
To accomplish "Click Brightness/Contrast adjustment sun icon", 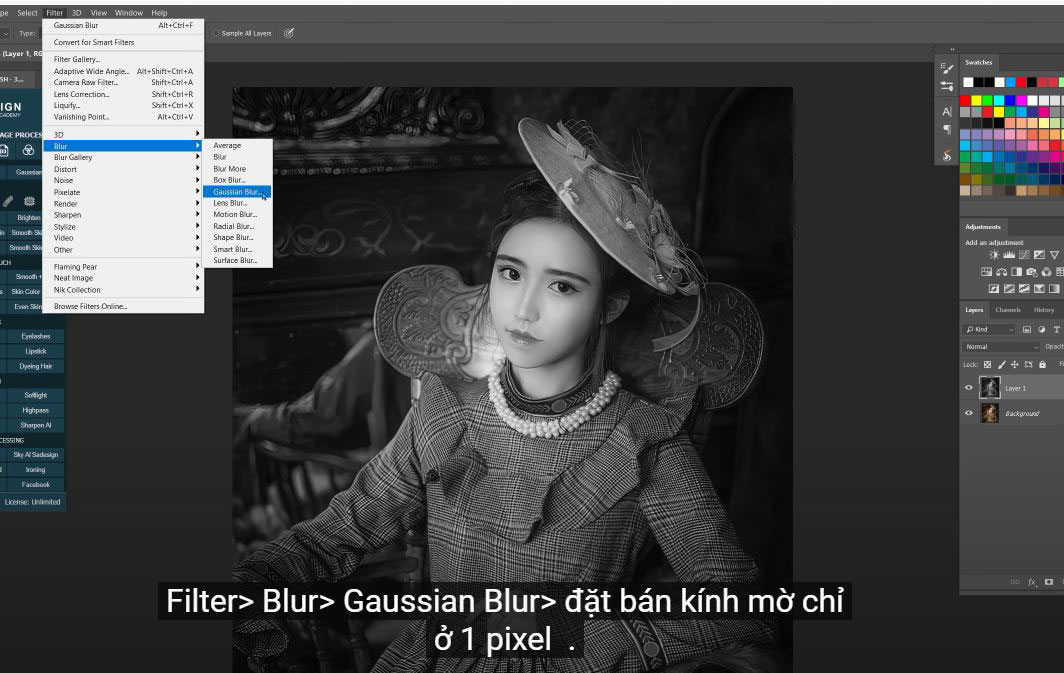I will point(994,255).
